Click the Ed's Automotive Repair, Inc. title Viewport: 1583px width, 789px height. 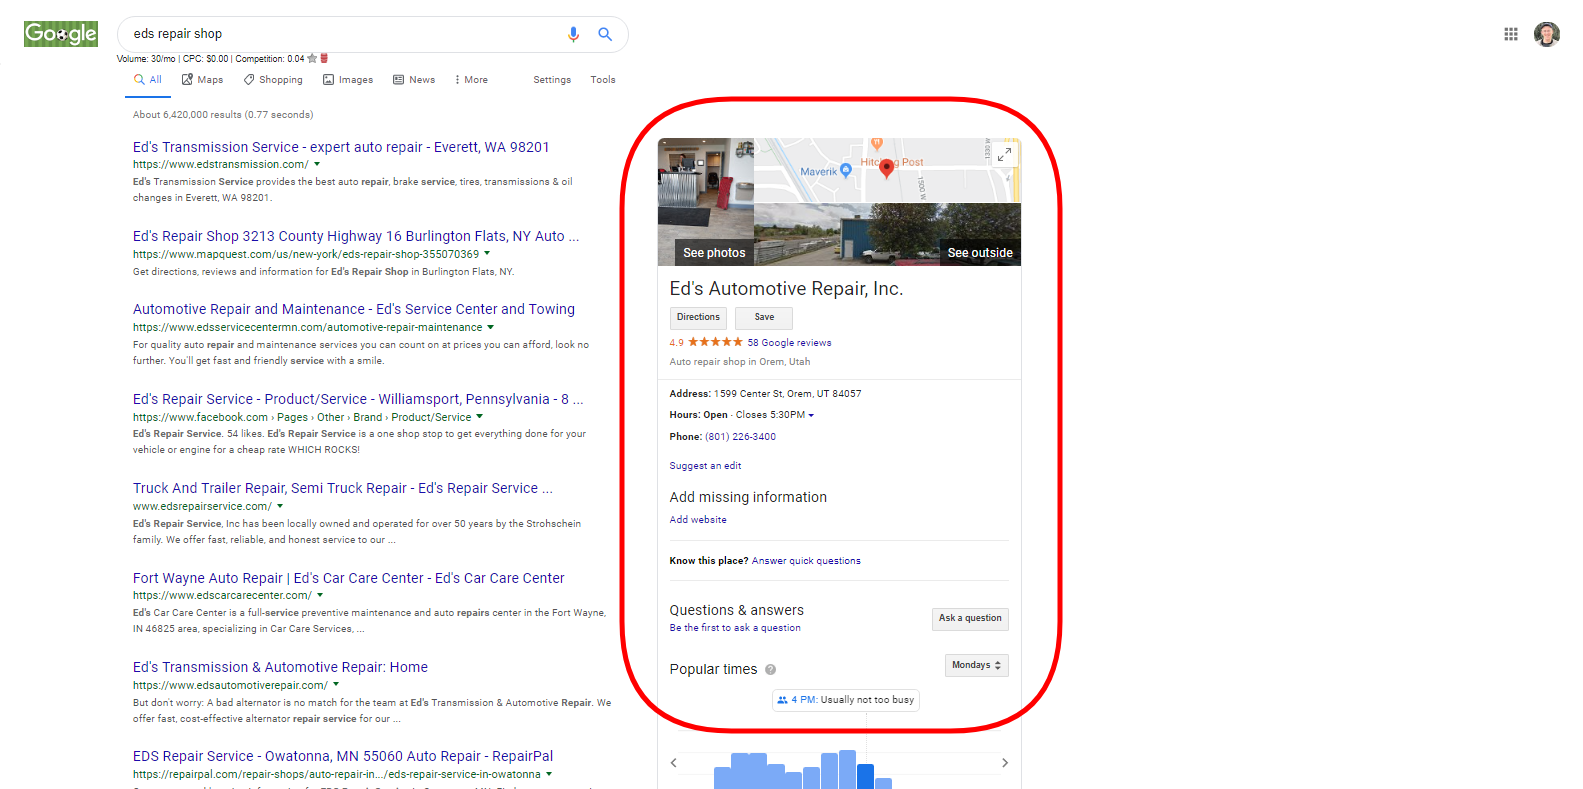[x=786, y=289]
